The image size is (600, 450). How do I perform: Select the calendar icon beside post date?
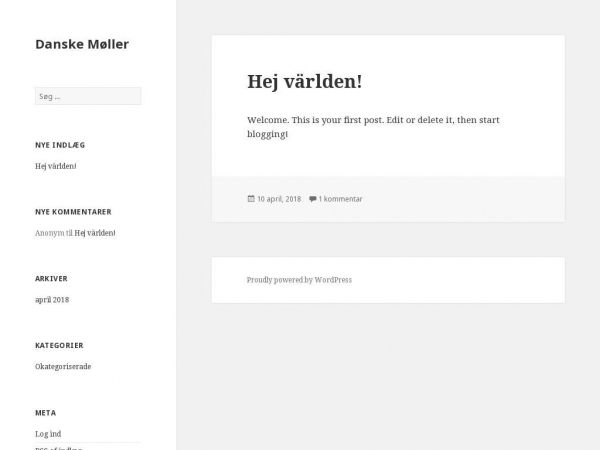pos(251,199)
